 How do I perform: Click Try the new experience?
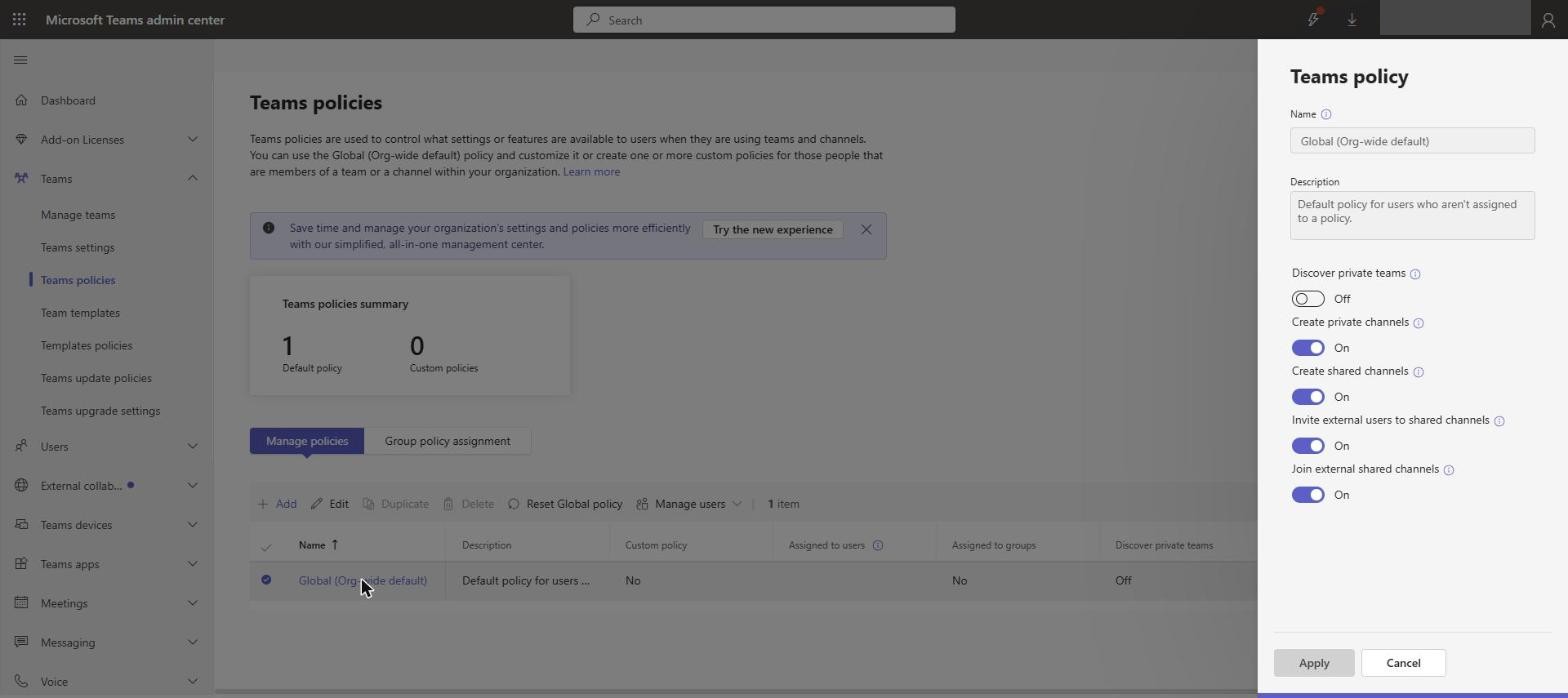(772, 230)
